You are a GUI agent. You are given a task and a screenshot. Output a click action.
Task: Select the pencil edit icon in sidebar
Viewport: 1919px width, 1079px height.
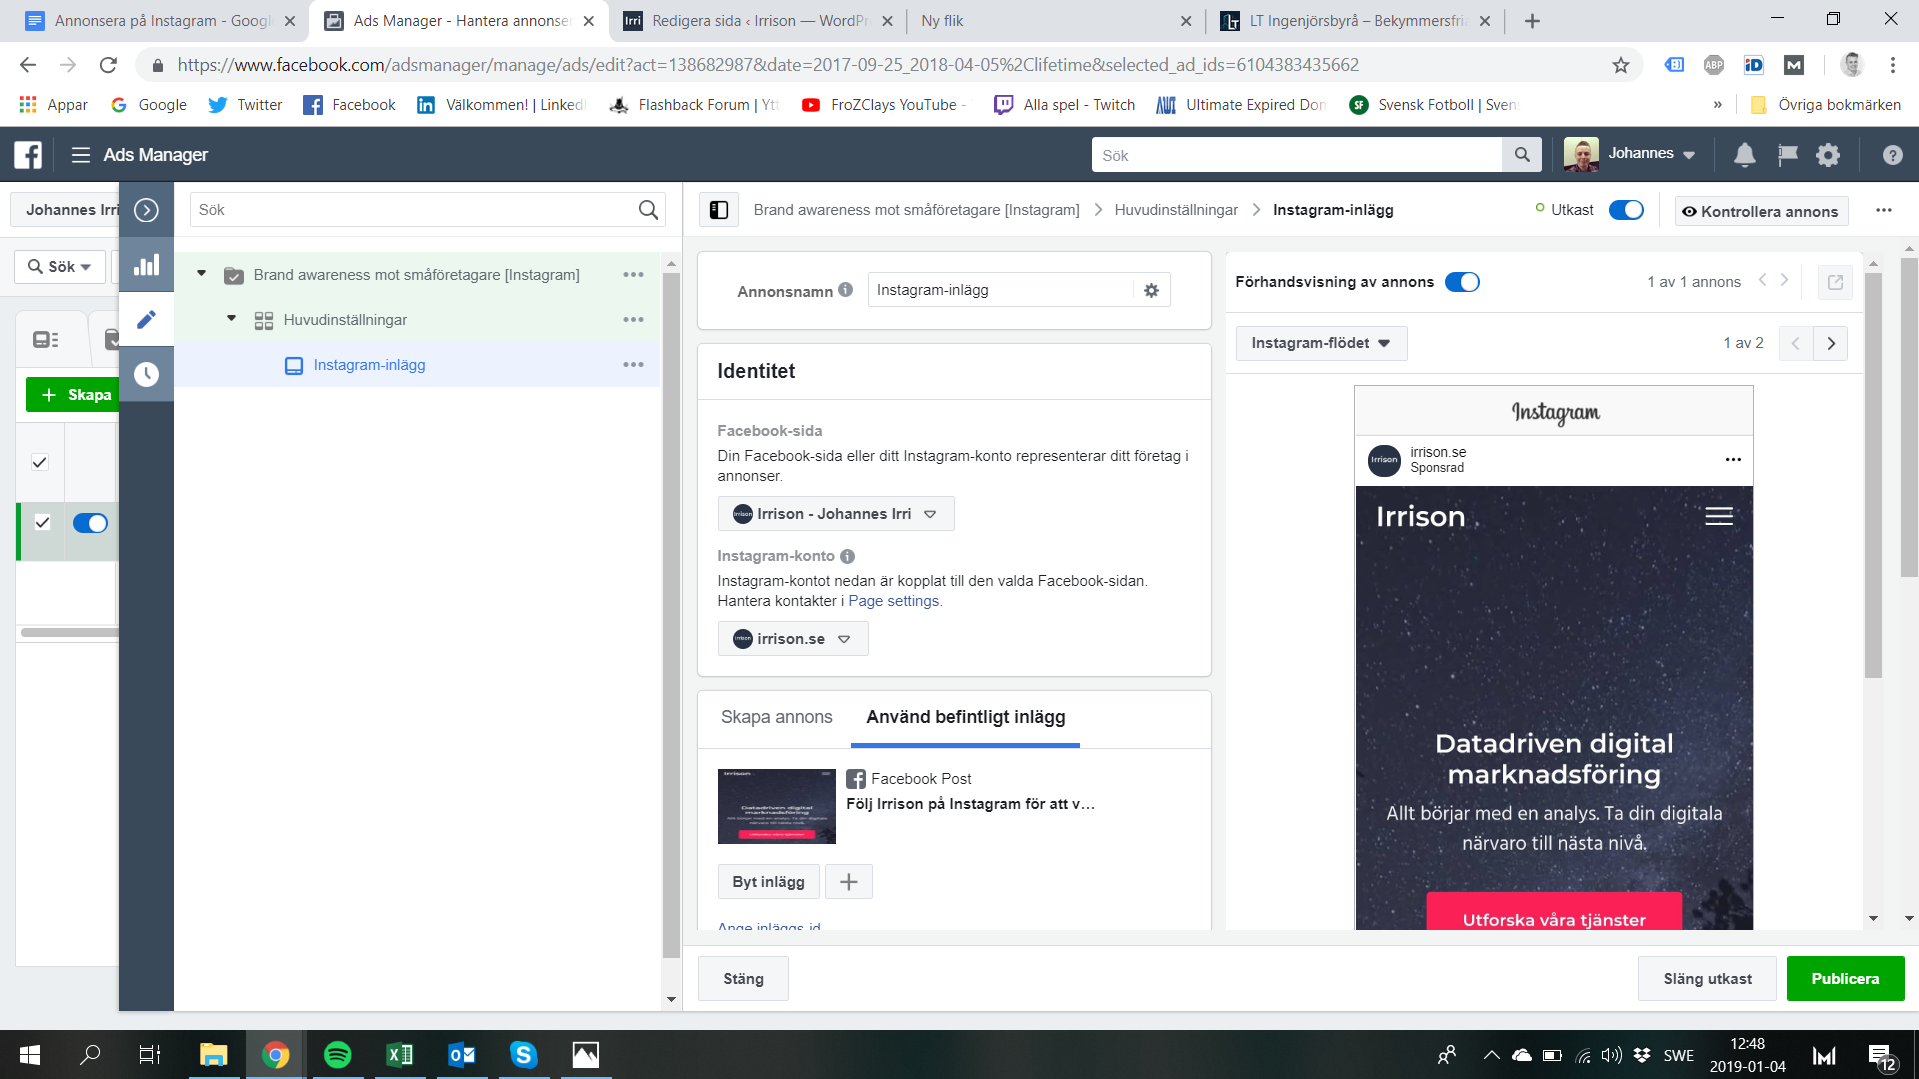(146, 319)
